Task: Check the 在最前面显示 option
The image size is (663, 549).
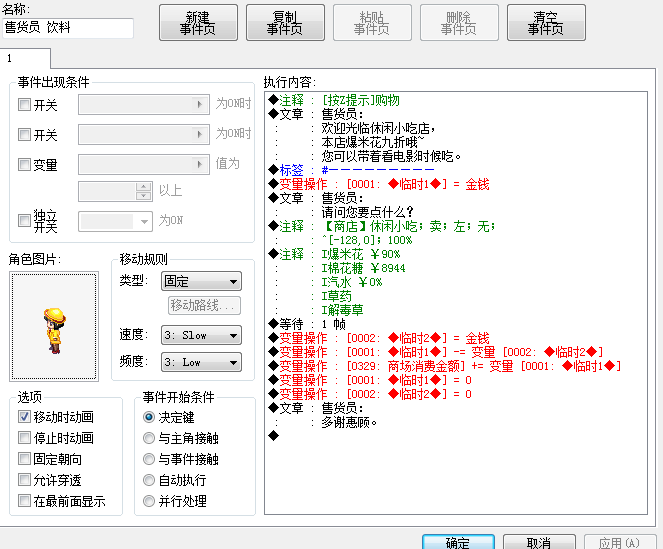Action: (25, 501)
